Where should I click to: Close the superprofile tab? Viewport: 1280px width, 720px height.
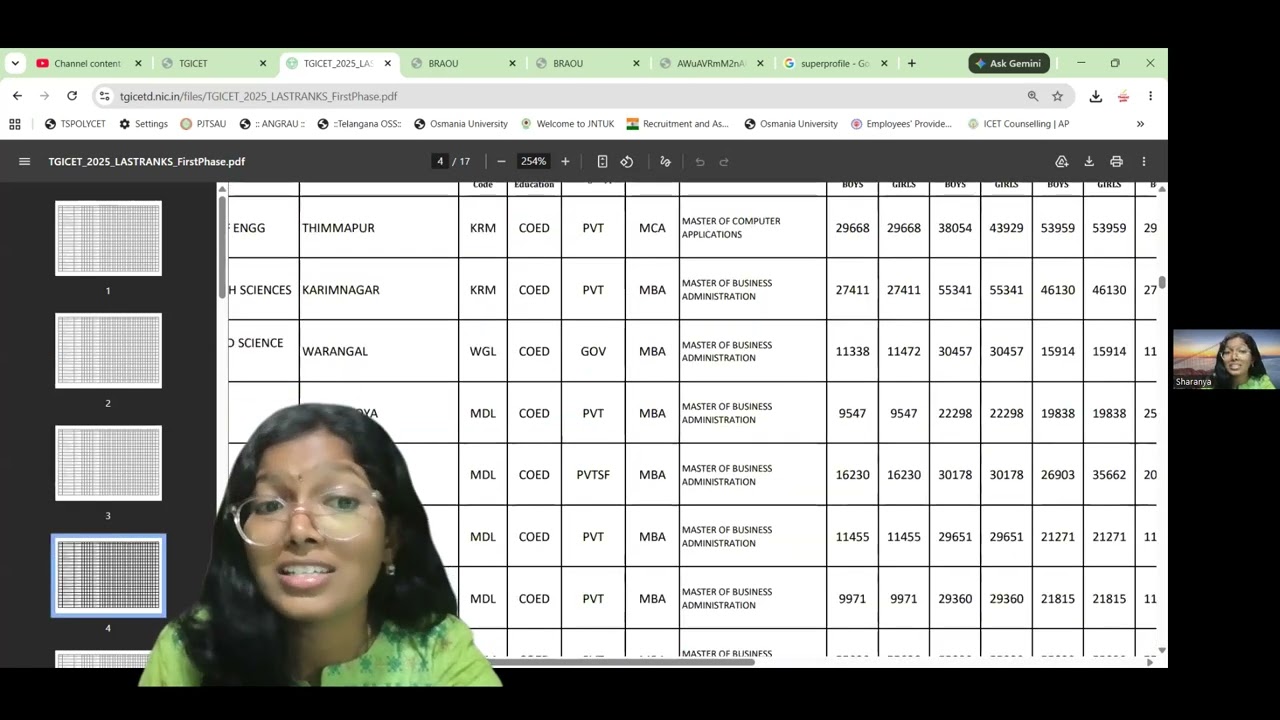click(884, 63)
